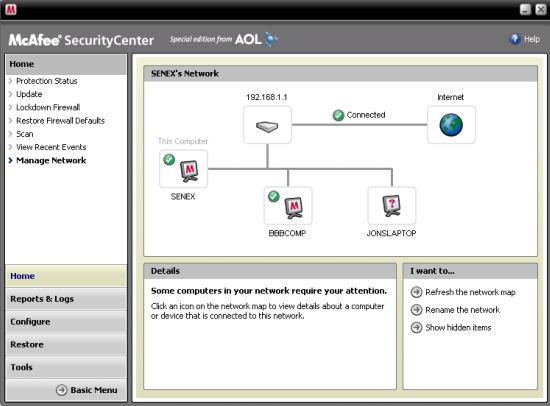
Task: Click the chevron next to Scan
Action: point(11,134)
